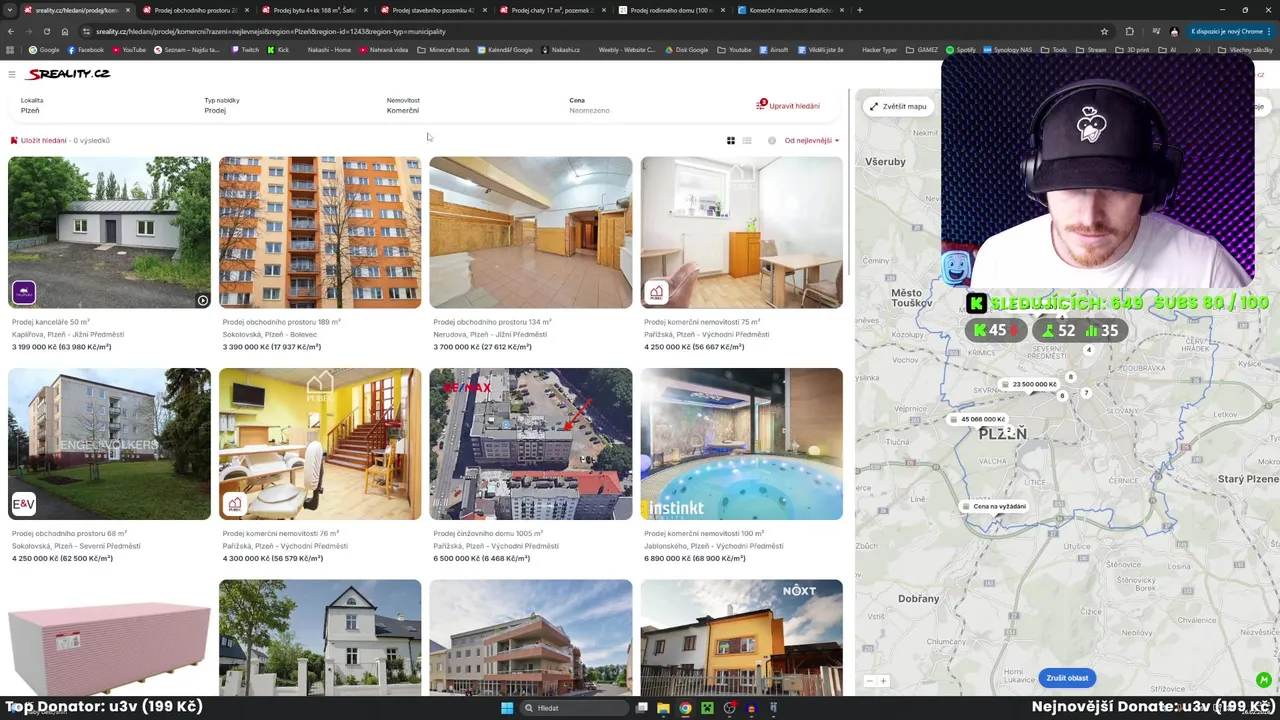Open Task View in taskbar
The width and height of the screenshot is (1280, 720).
click(x=641, y=708)
